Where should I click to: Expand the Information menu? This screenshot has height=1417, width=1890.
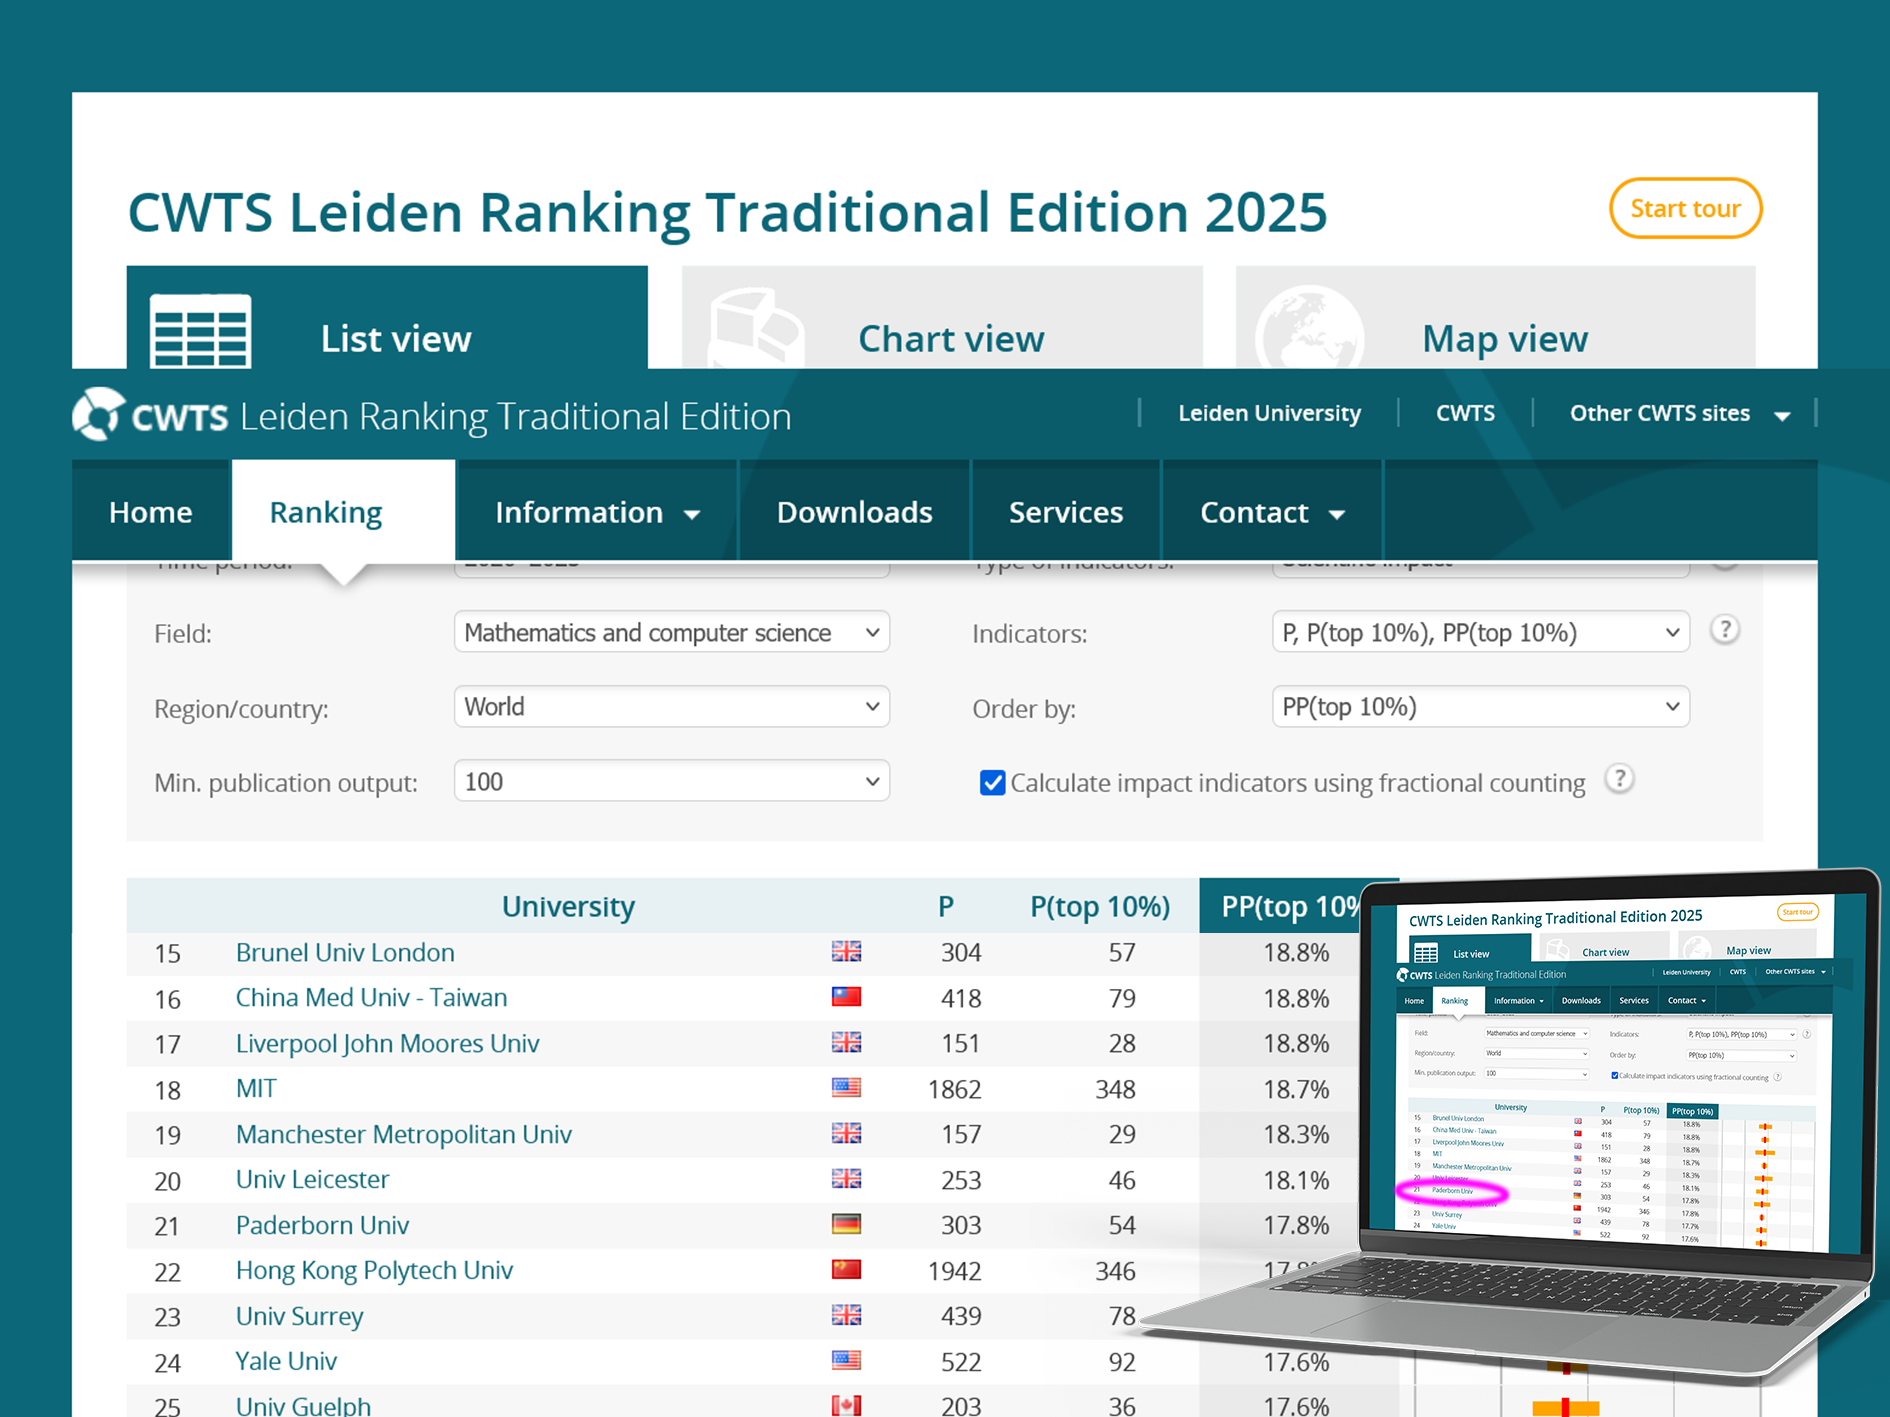point(597,512)
